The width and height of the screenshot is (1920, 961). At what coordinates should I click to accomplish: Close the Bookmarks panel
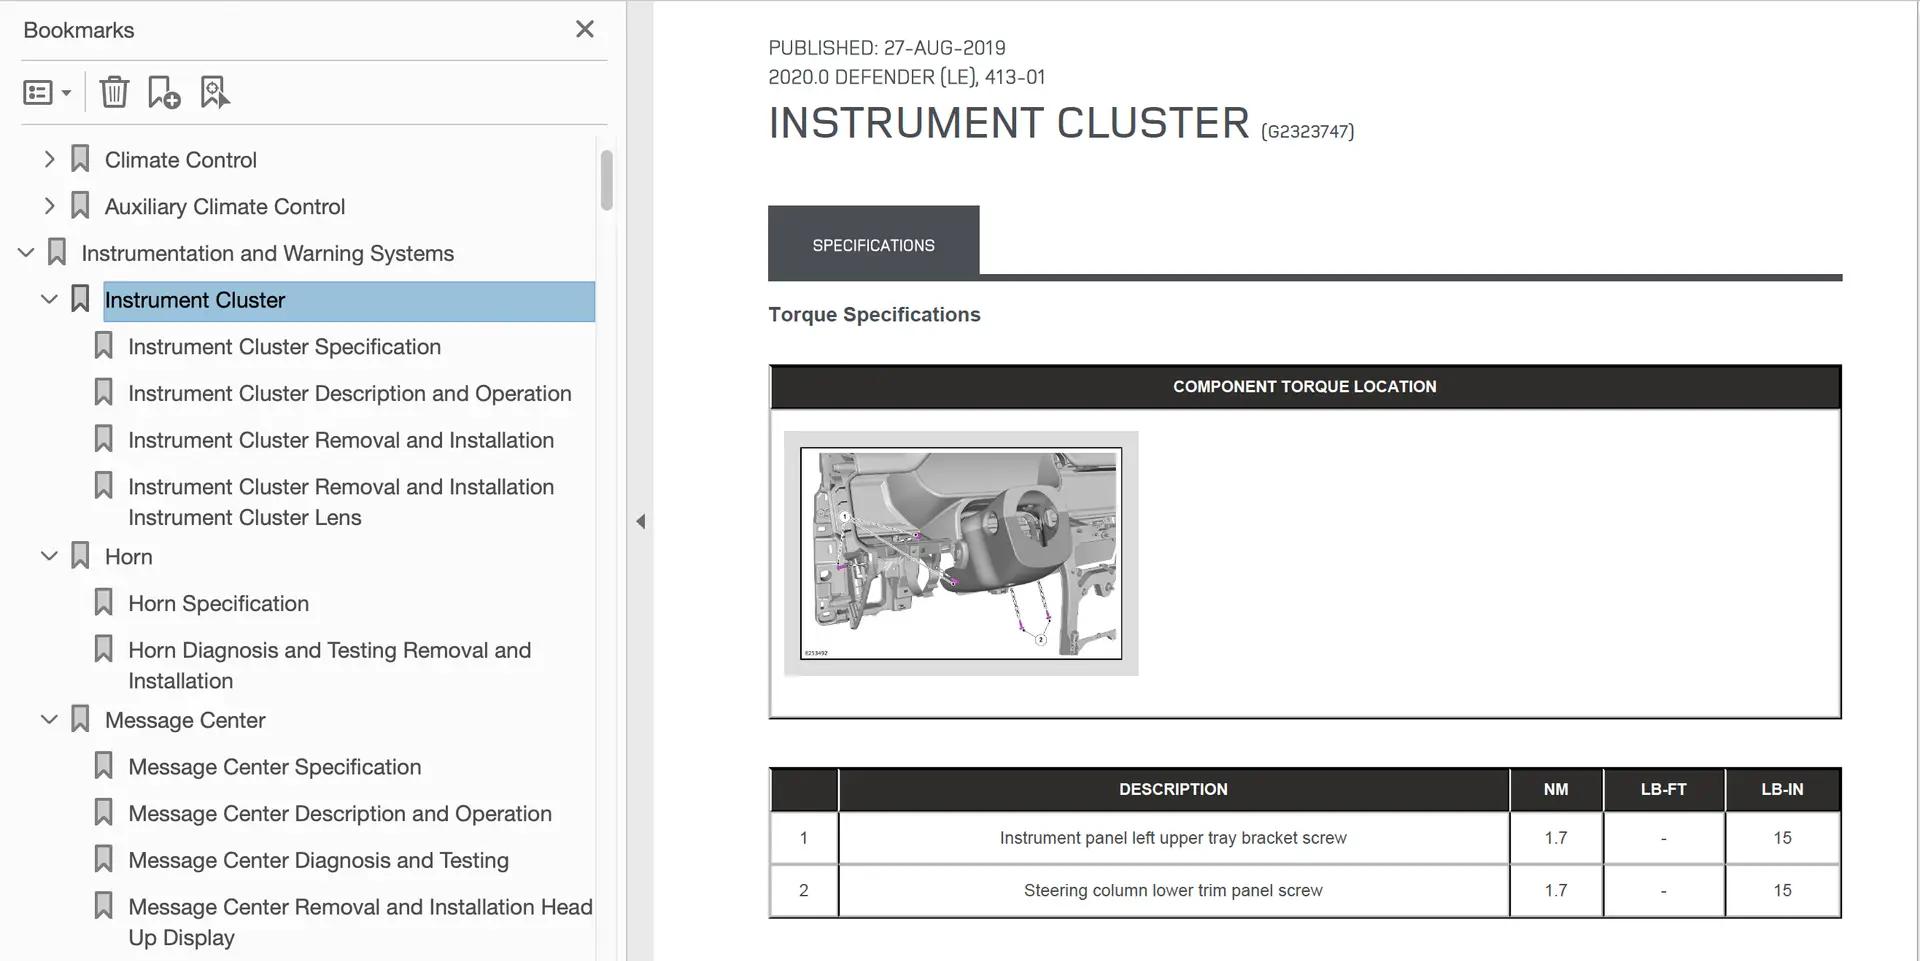point(585,30)
